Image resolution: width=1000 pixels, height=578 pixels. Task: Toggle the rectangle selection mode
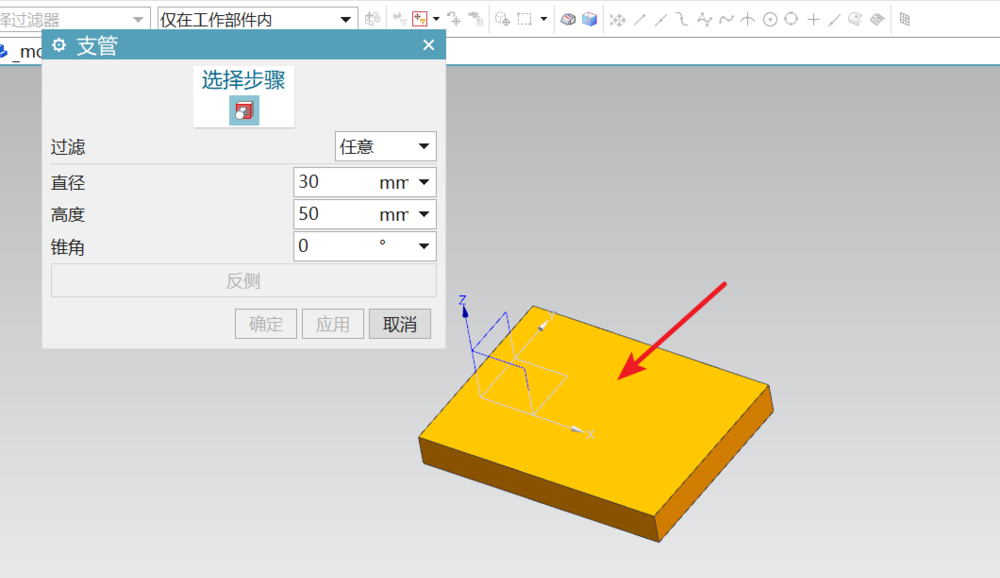[x=524, y=16]
